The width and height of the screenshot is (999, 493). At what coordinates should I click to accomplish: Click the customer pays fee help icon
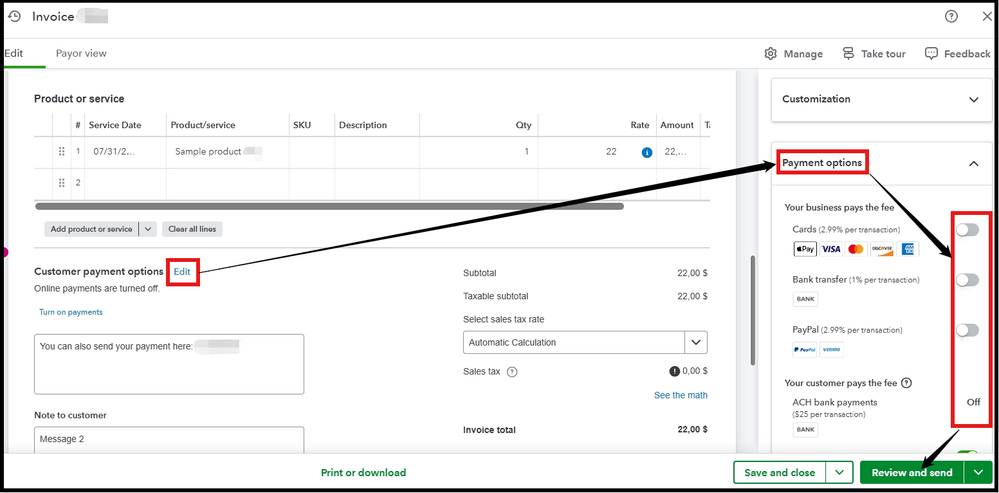907,383
